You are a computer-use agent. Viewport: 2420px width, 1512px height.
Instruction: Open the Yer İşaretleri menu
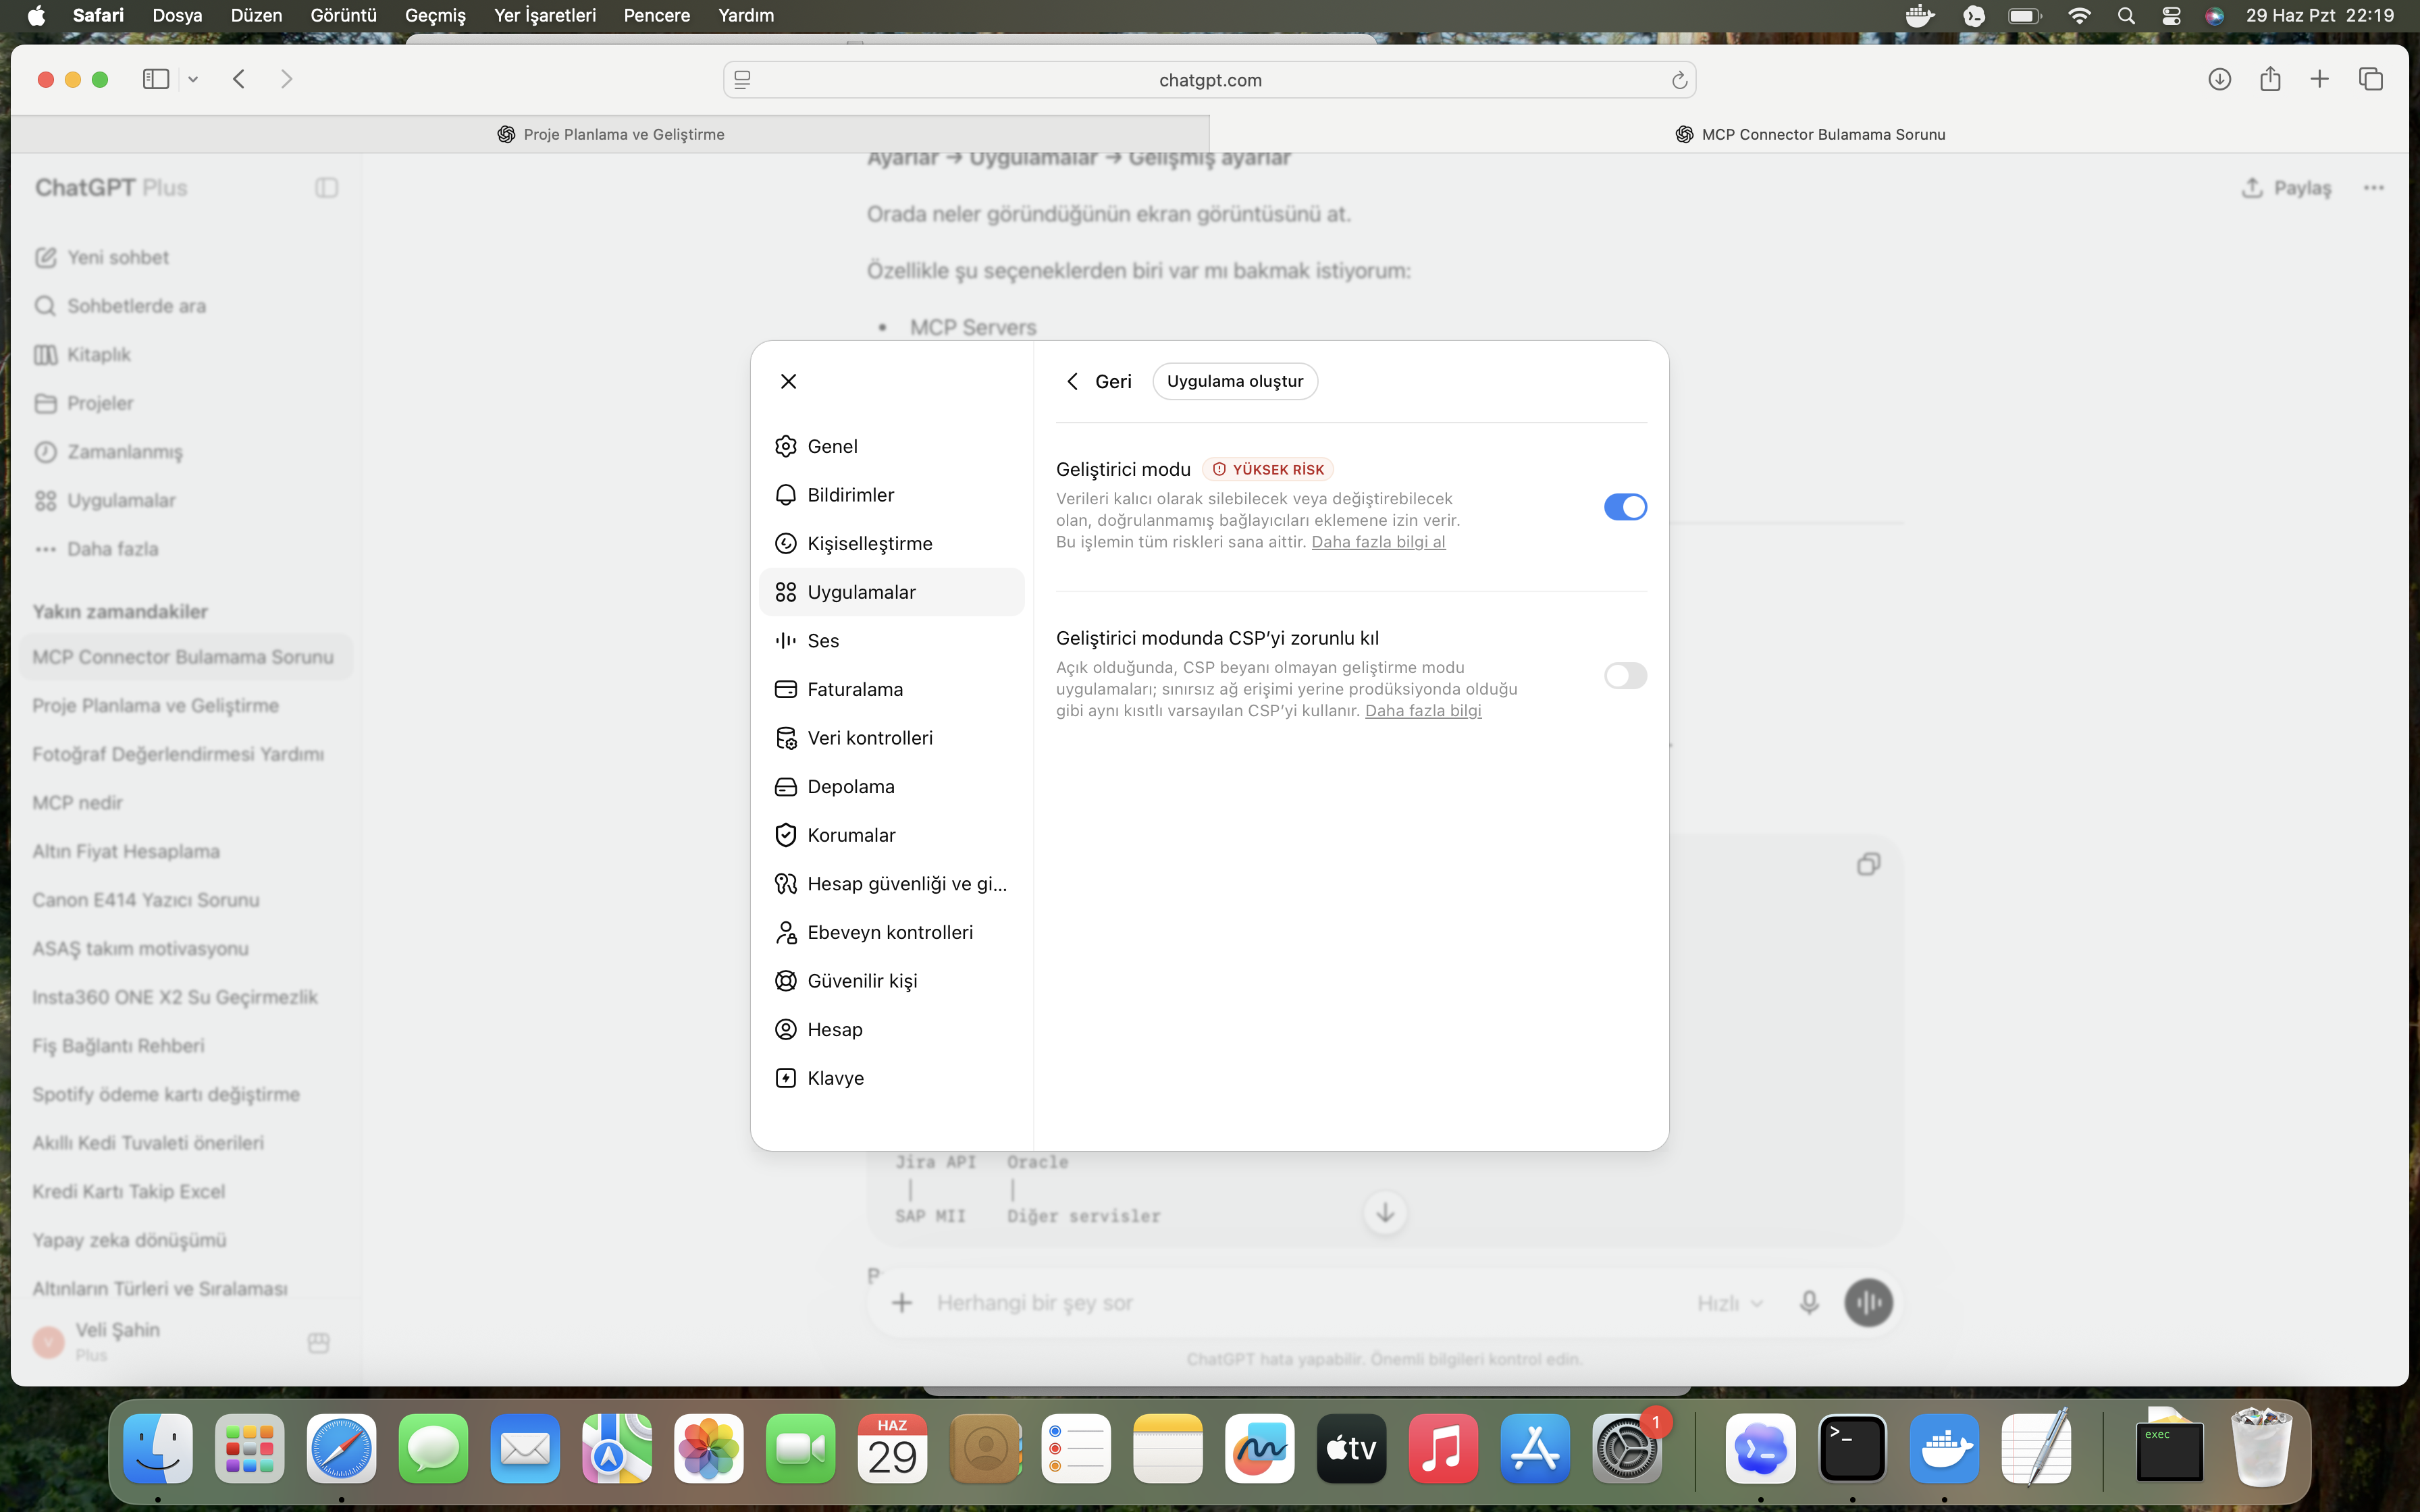tap(544, 15)
